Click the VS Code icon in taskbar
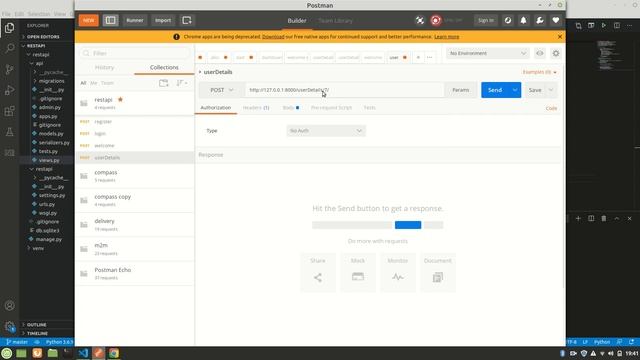Image resolution: width=640 pixels, height=360 pixels. 83,353
